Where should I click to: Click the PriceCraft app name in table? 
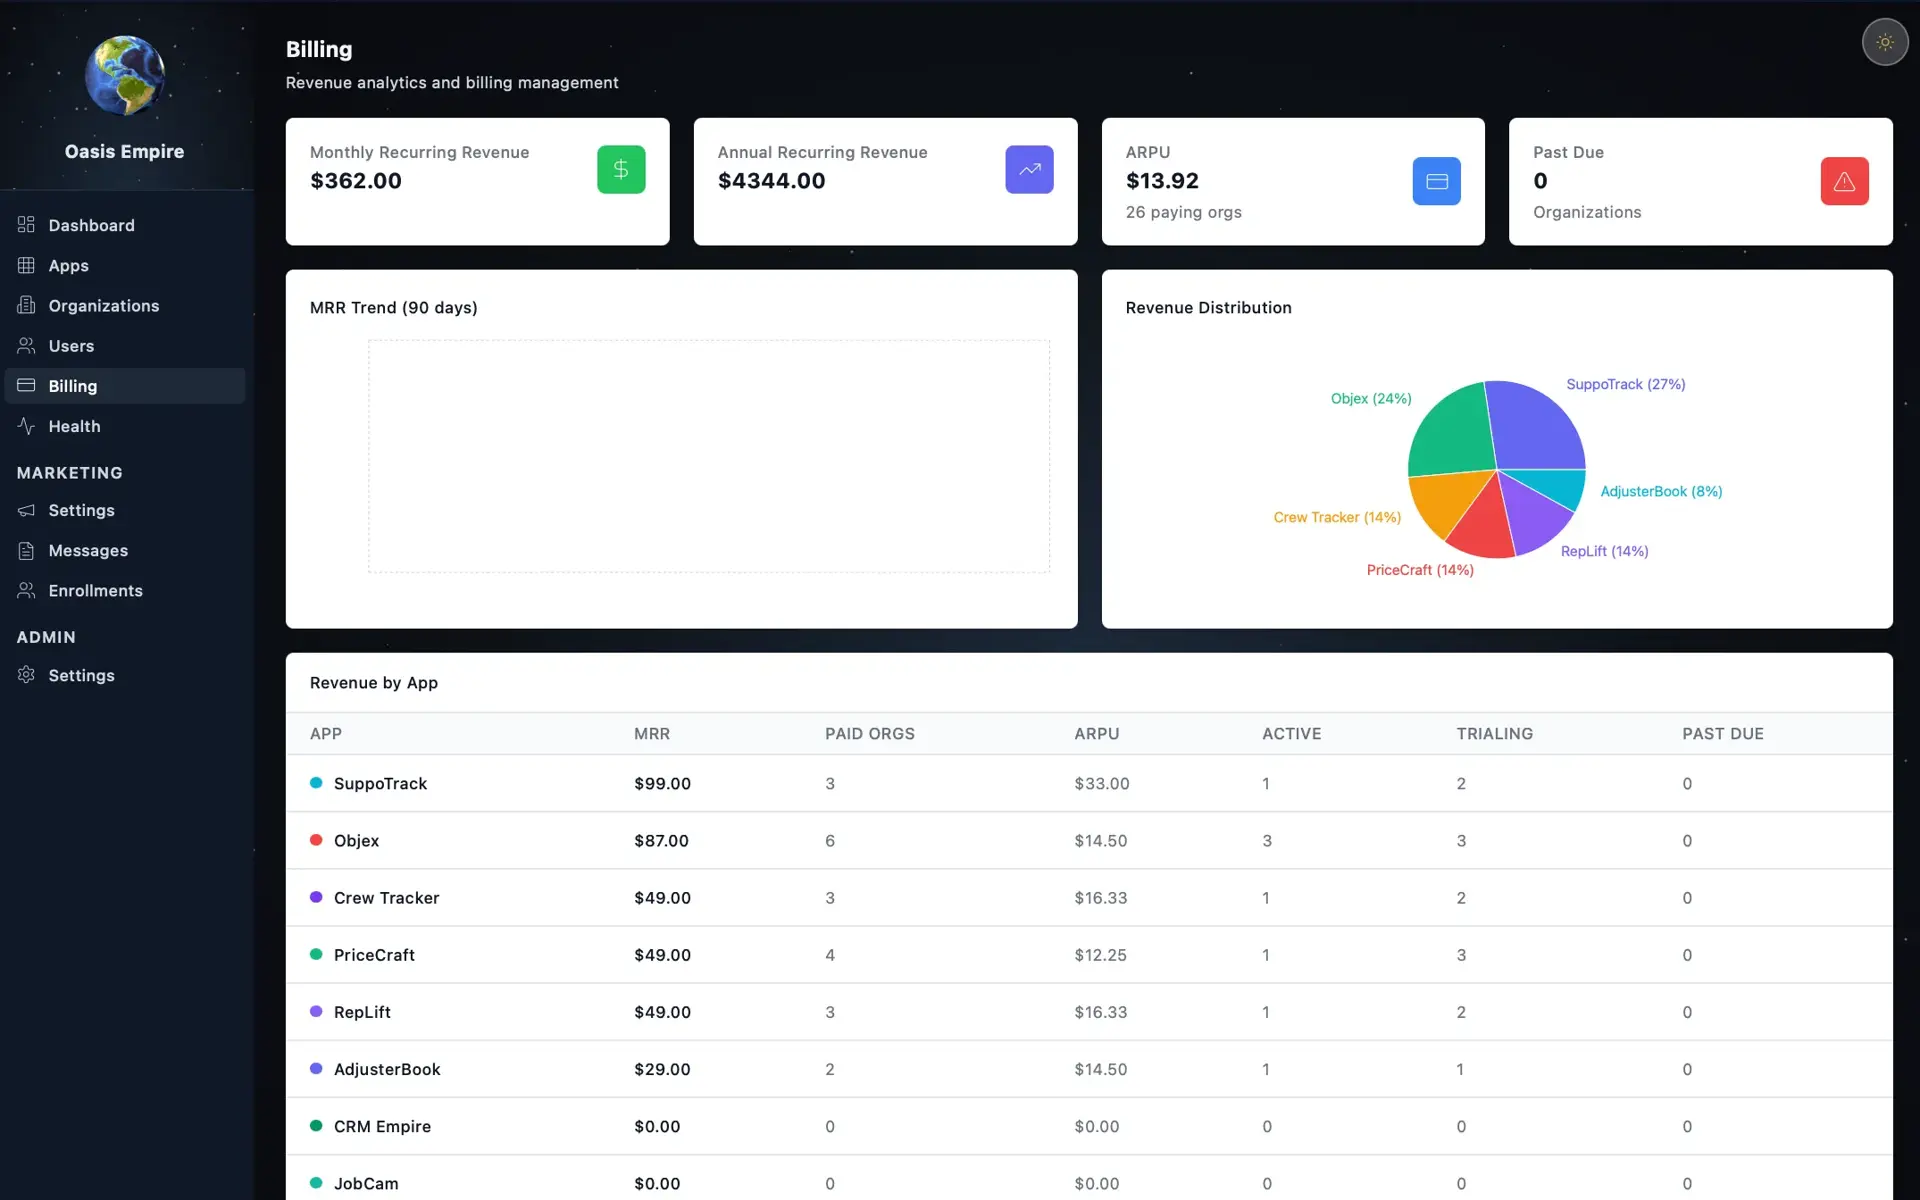374,955
